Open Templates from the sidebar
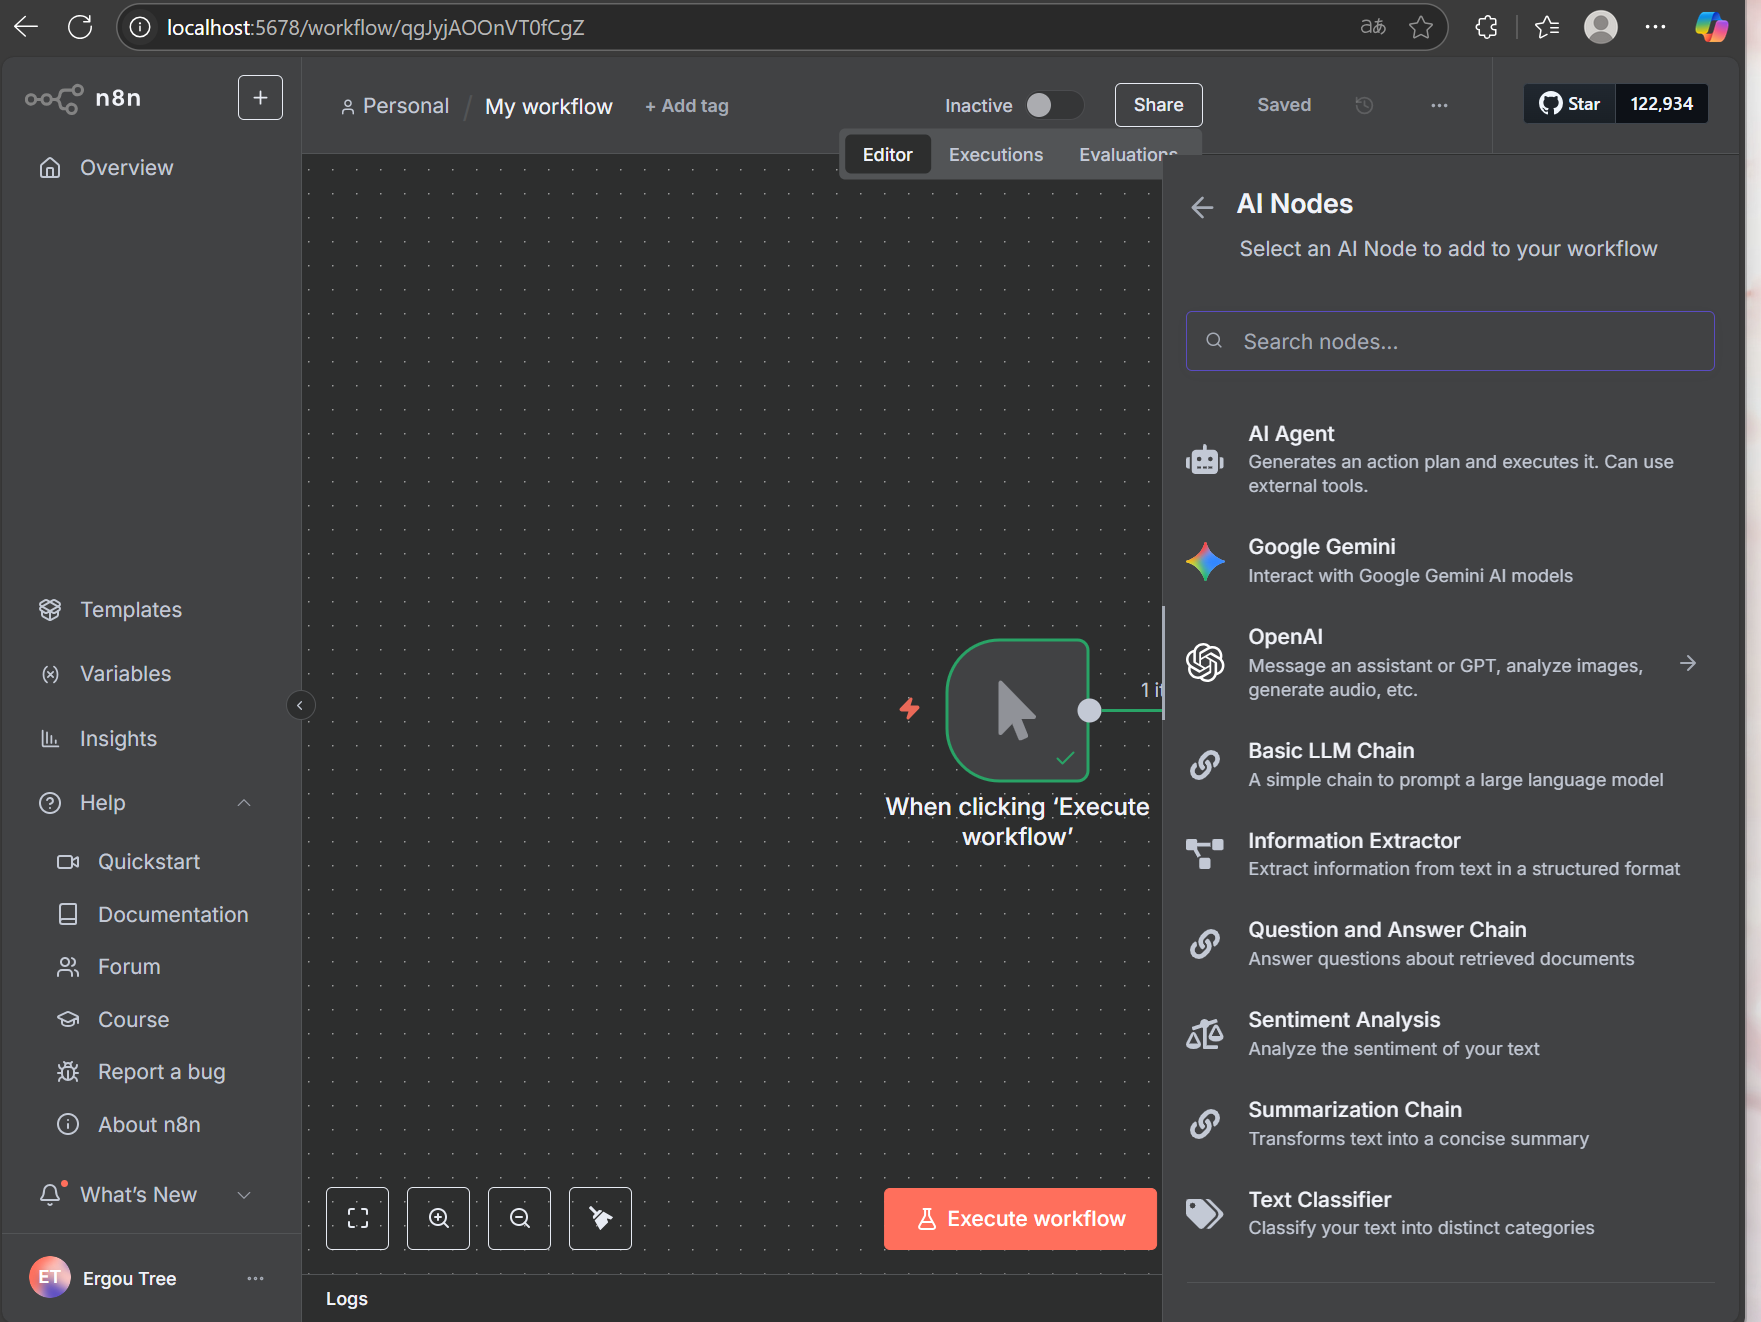Image resolution: width=1761 pixels, height=1322 pixels. [x=130, y=610]
